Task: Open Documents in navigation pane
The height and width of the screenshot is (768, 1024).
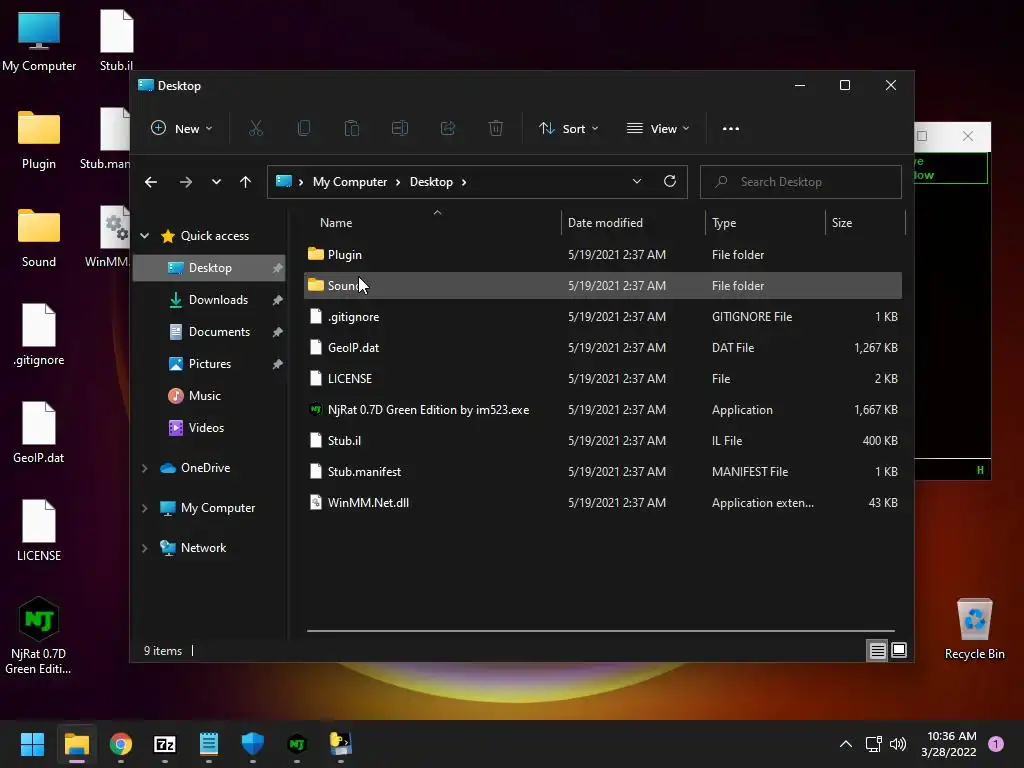Action: [x=209, y=332]
